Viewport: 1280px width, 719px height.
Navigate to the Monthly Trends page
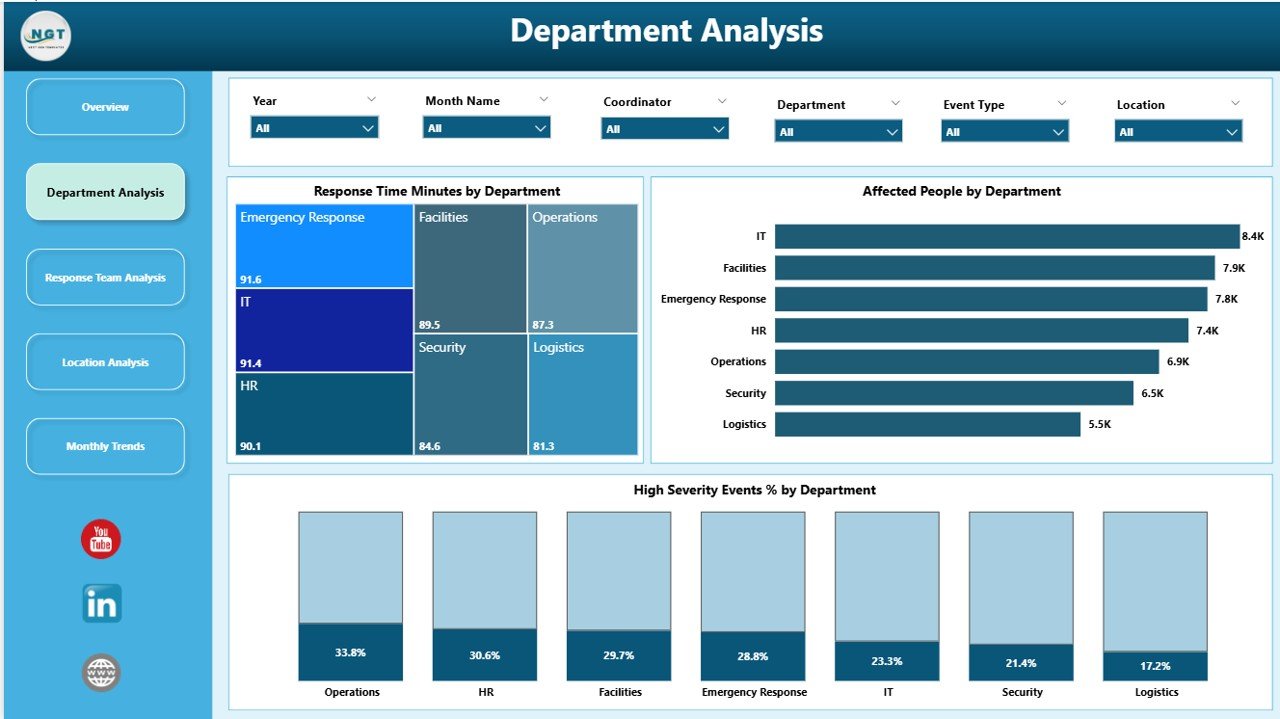(104, 446)
